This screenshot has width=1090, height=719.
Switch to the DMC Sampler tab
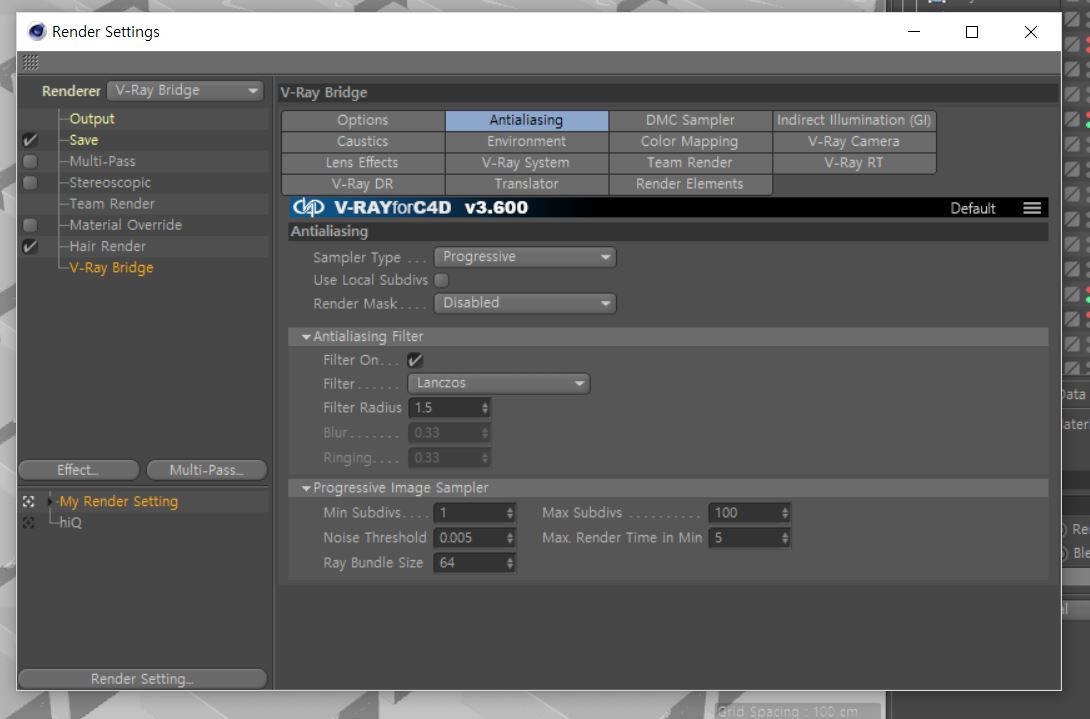[x=690, y=120]
